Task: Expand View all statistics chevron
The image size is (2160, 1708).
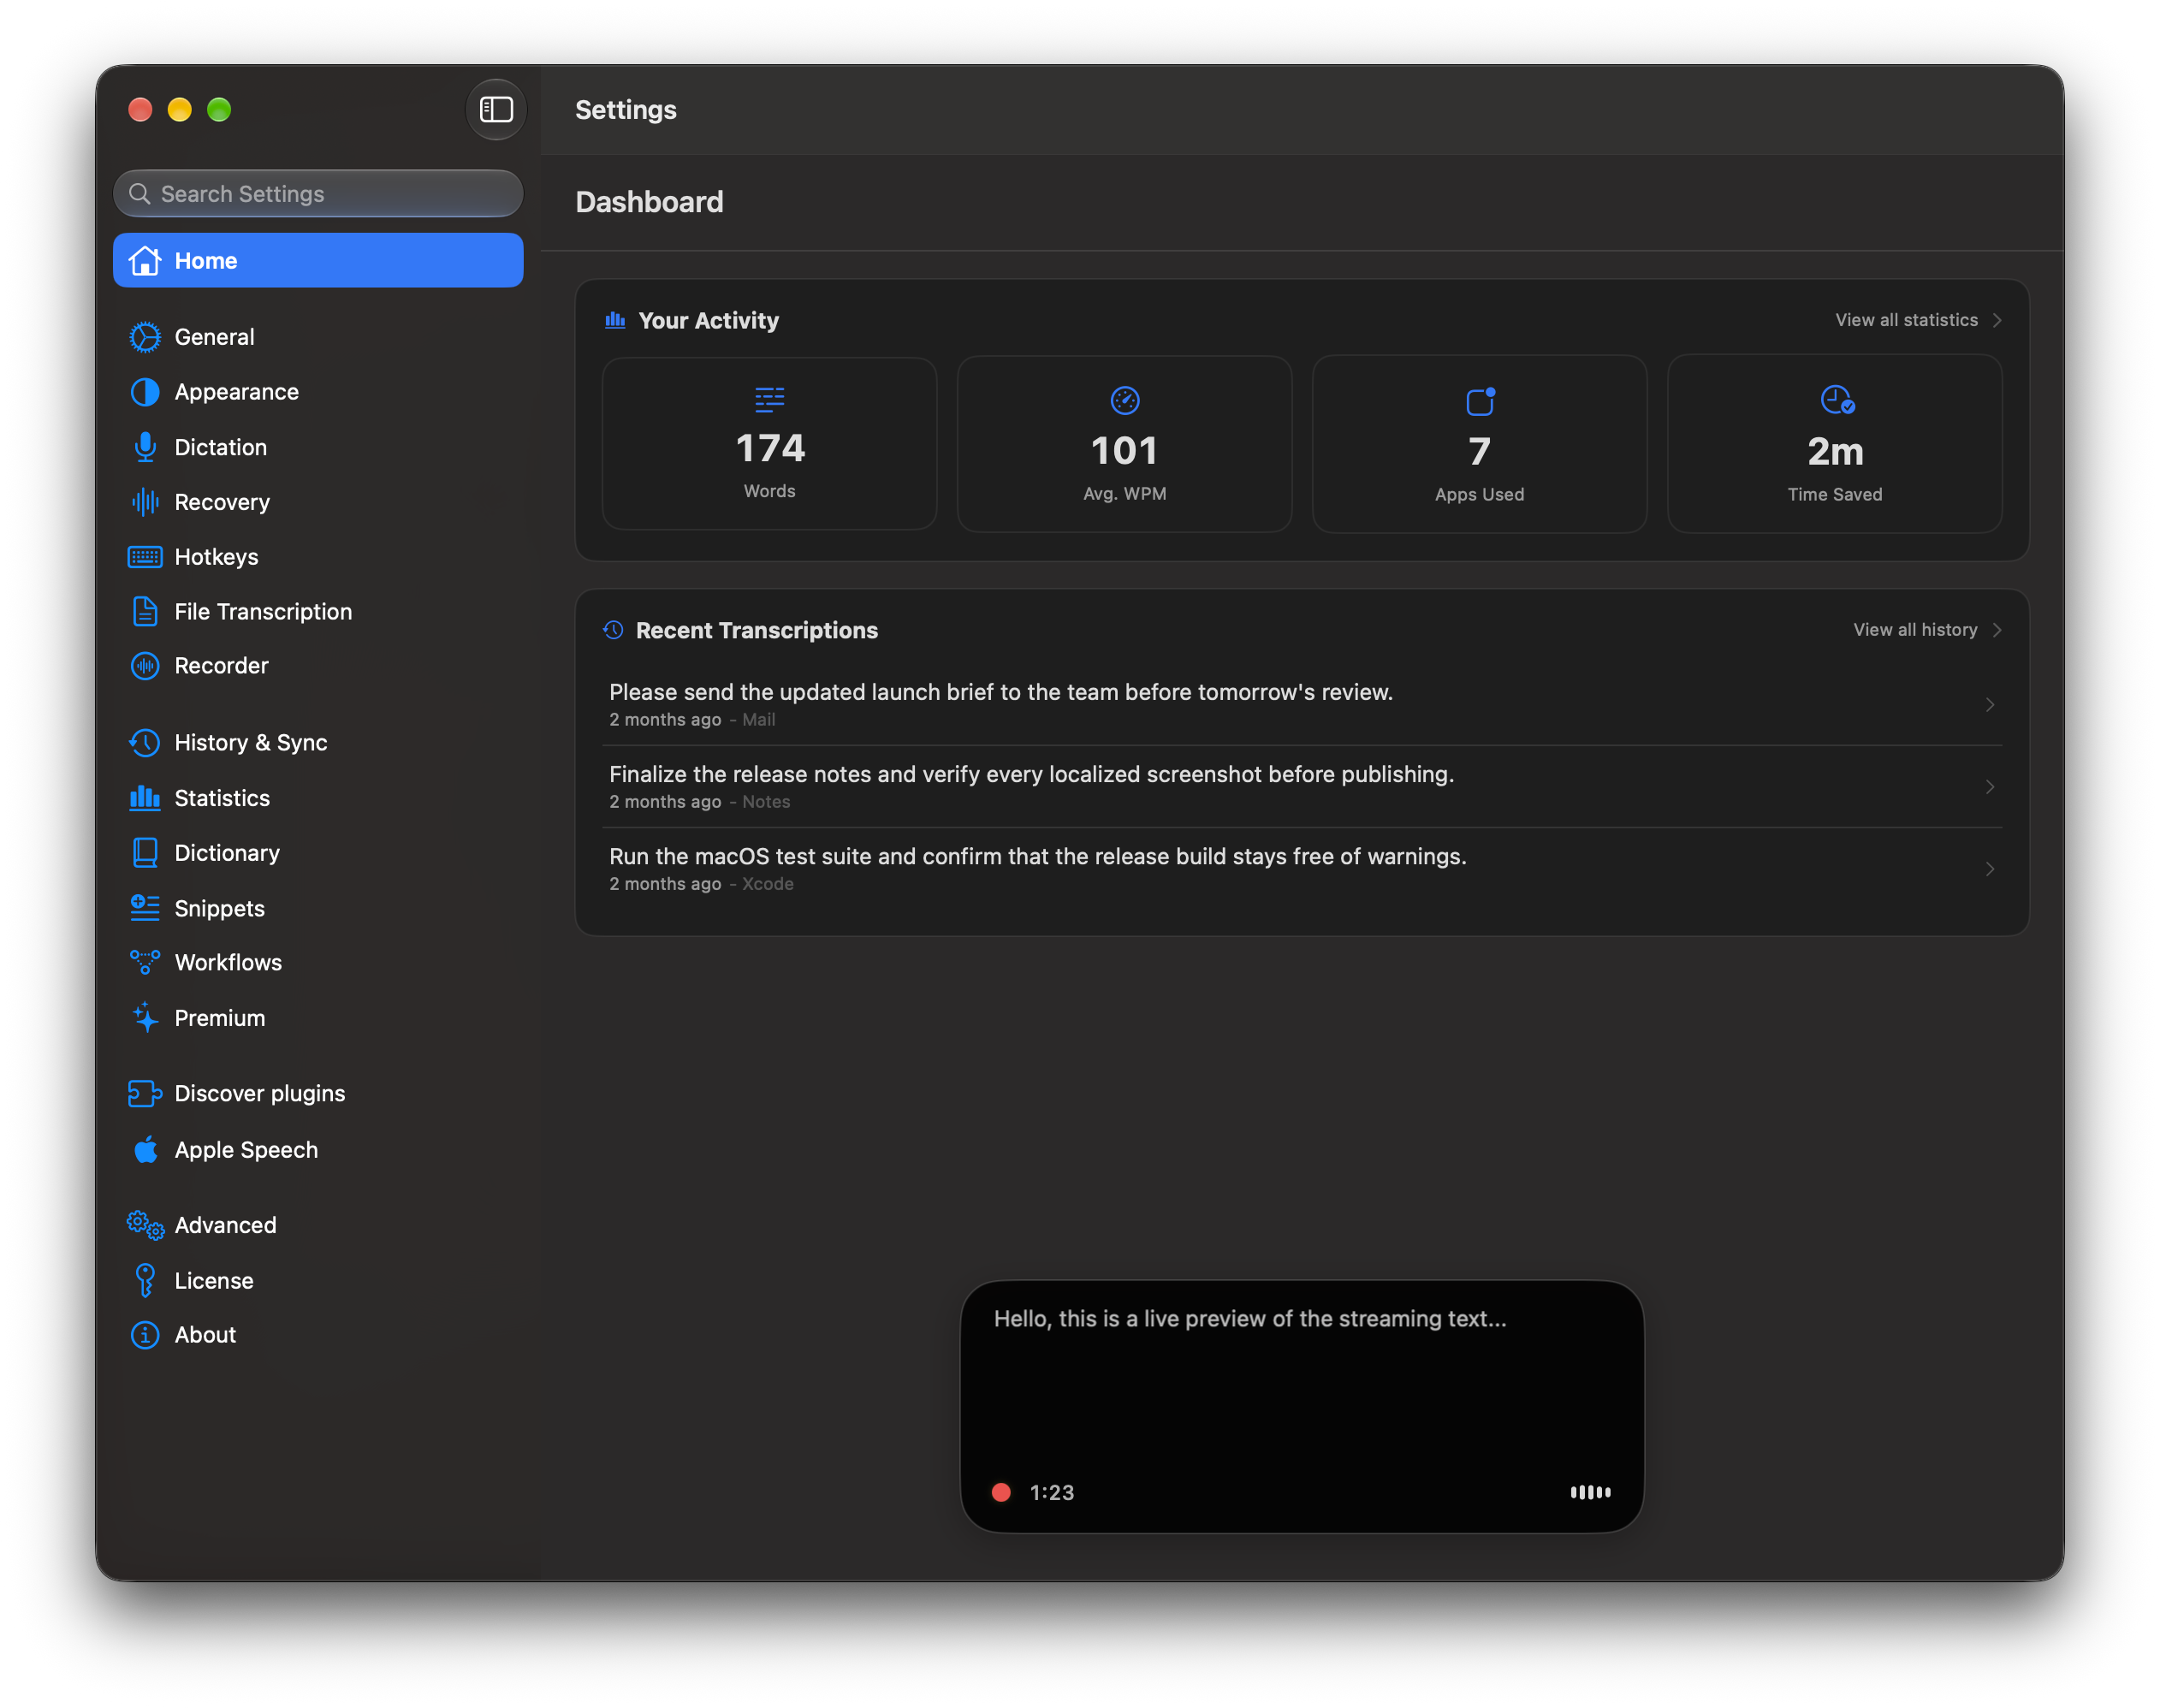Action: point(1997,320)
